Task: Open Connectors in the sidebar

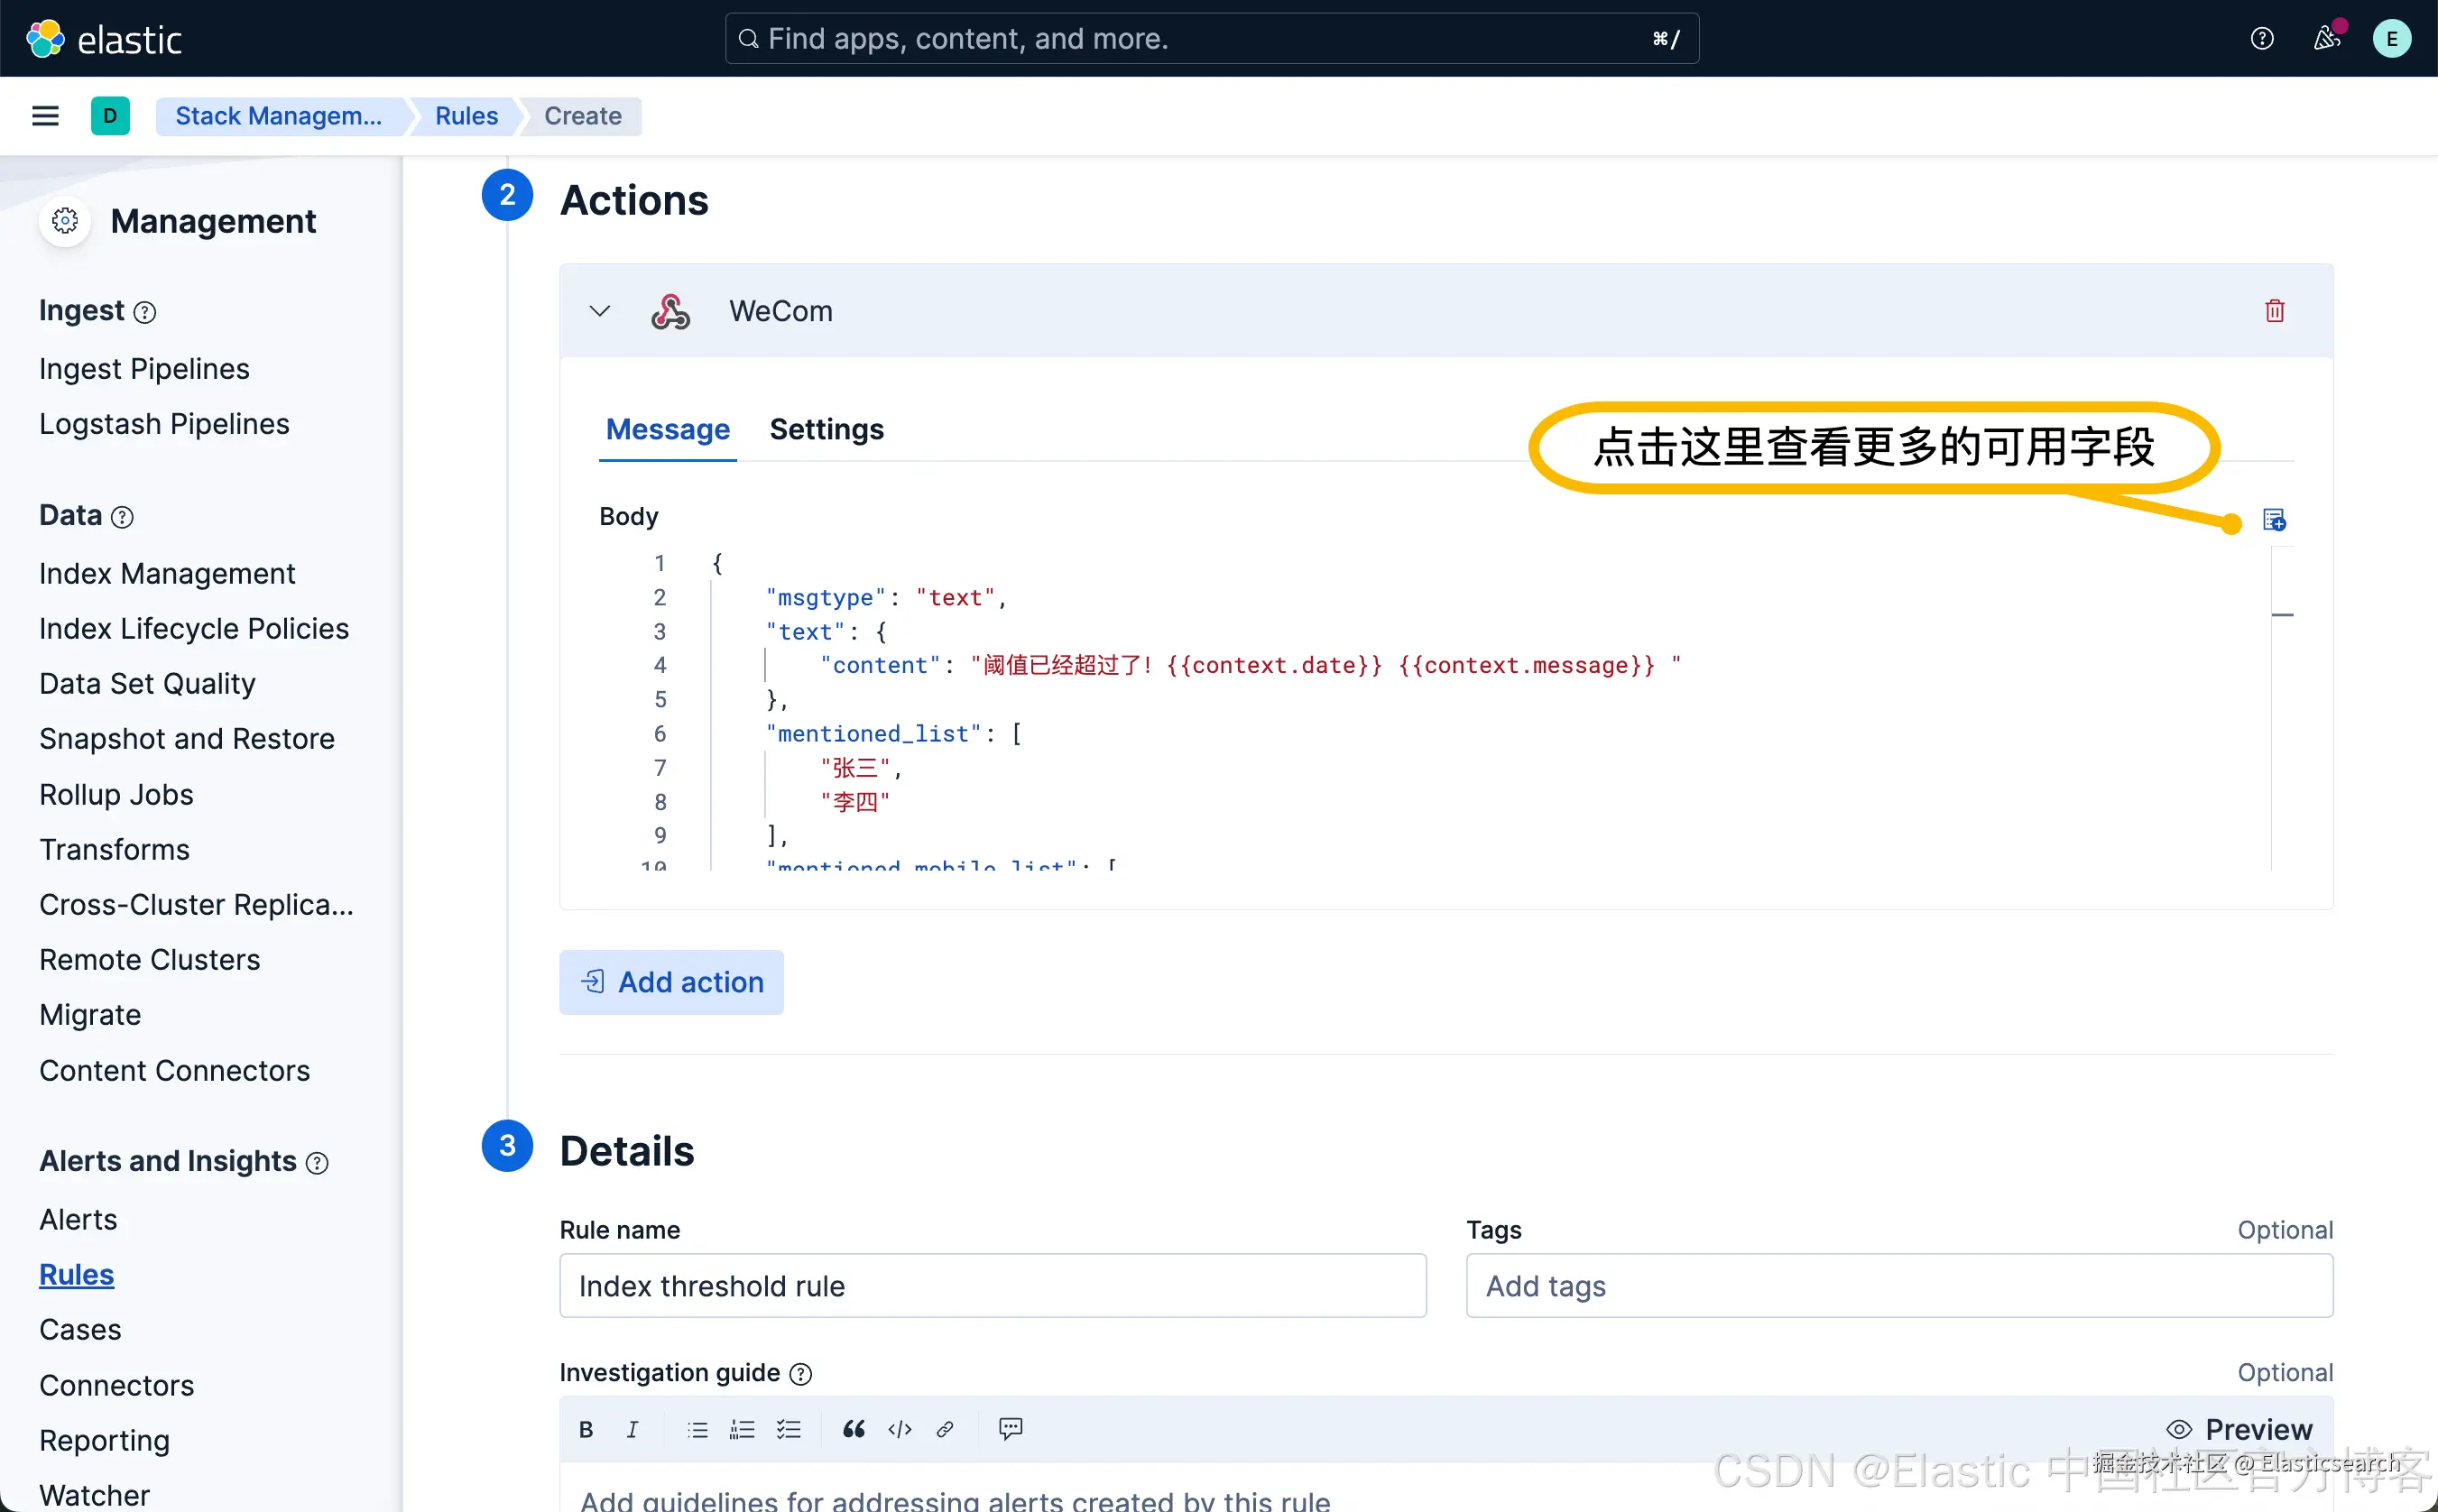Action: click(x=116, y=1385)
